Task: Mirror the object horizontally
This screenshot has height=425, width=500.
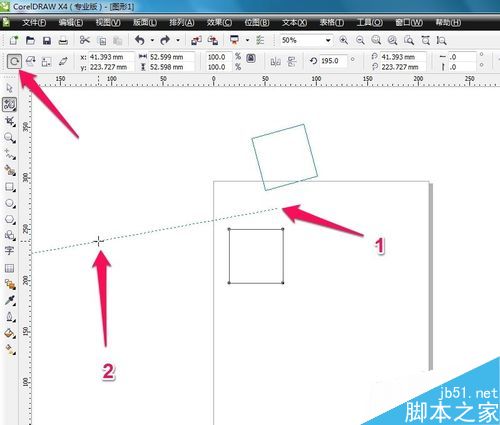Action: pyautogui.click(x=275, y=62)
